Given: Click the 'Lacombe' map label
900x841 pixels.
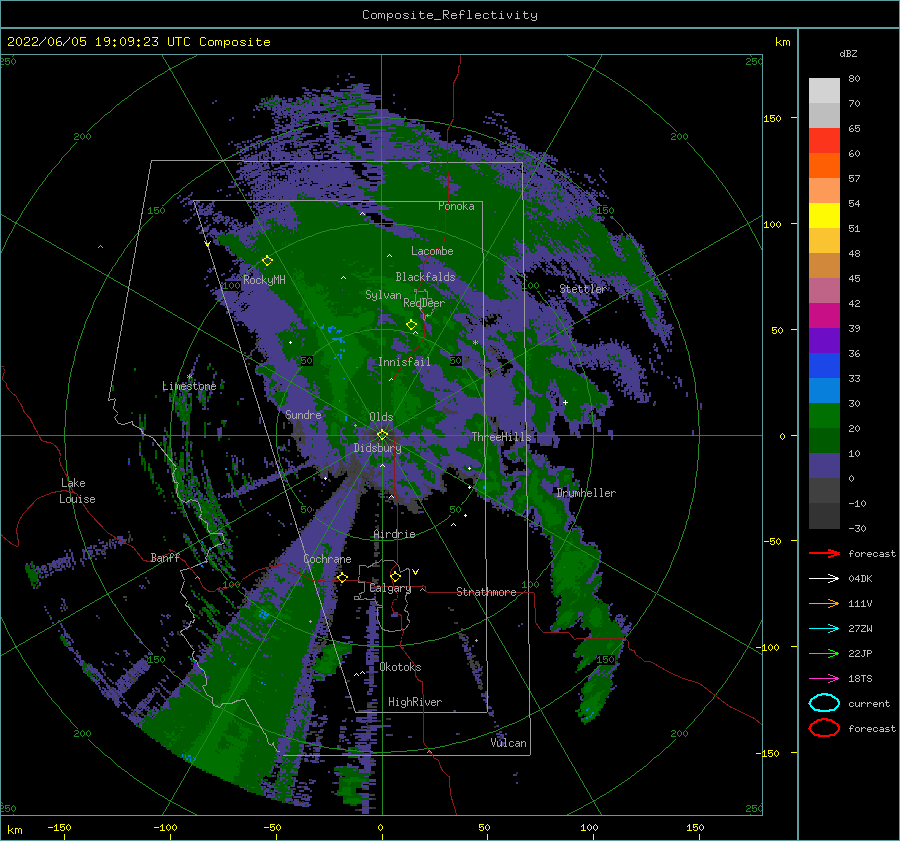Looking at the screenshot, I should click(x=432, y=251).
